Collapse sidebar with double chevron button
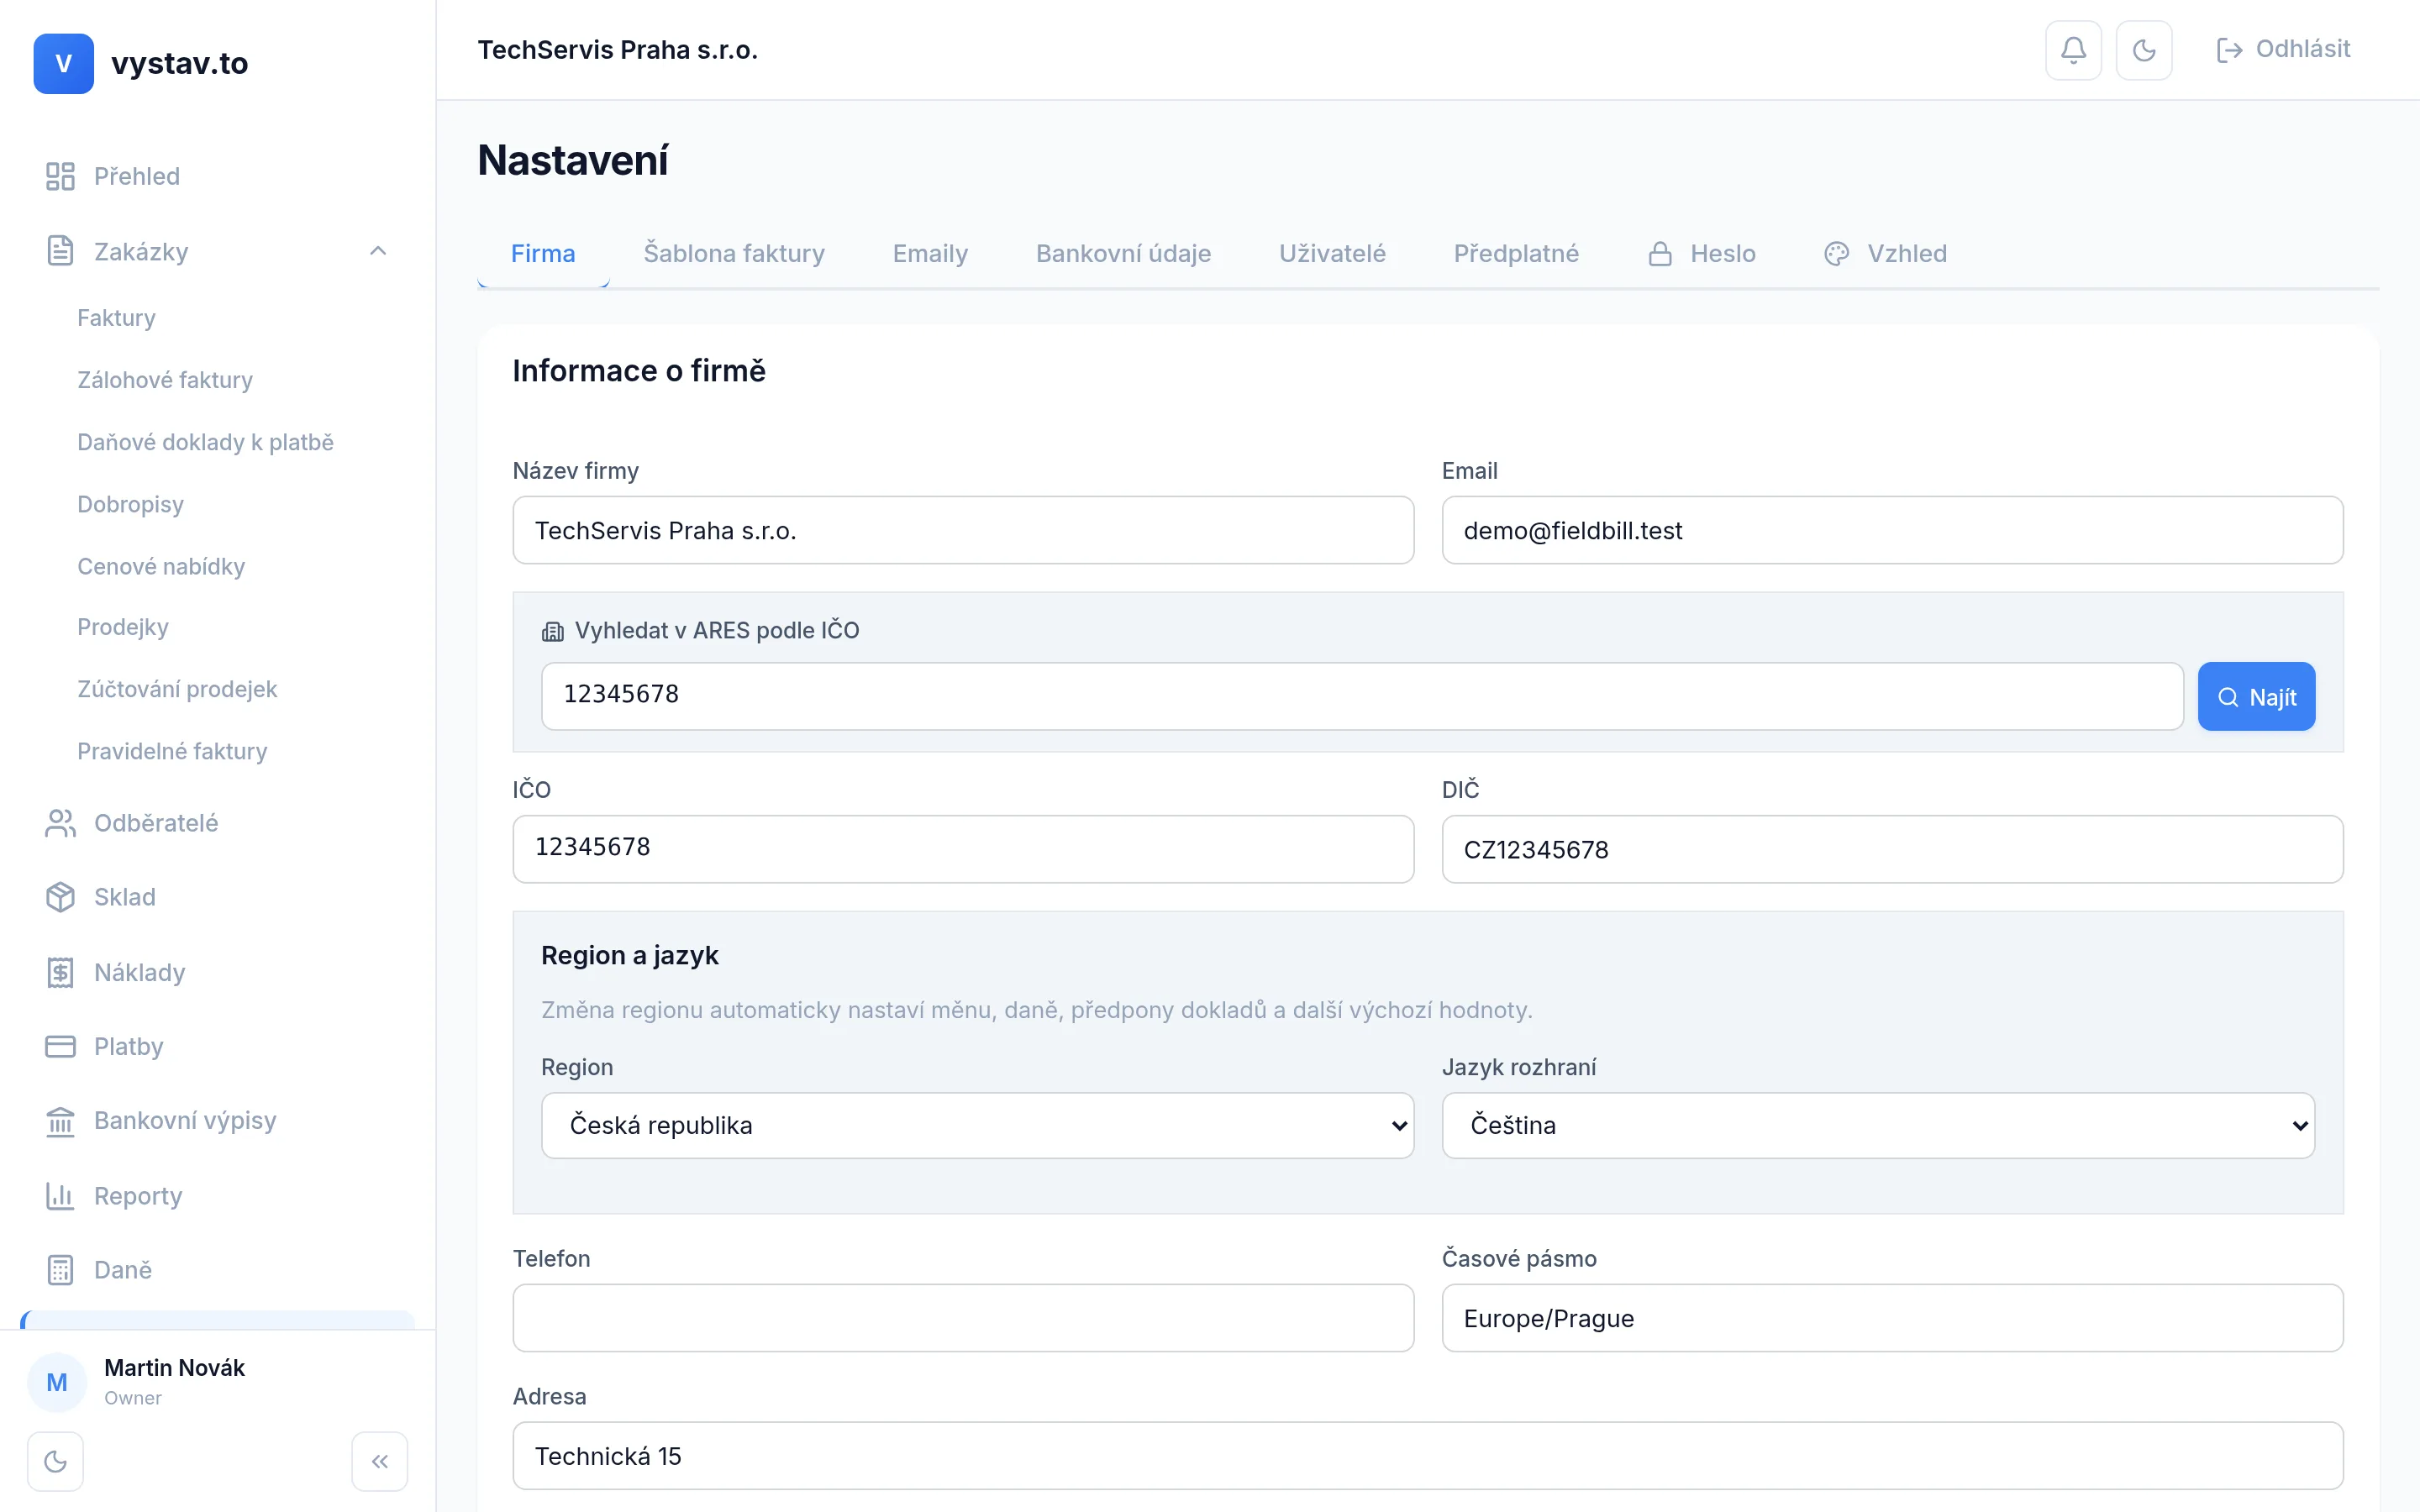 tap(379, 1461)
